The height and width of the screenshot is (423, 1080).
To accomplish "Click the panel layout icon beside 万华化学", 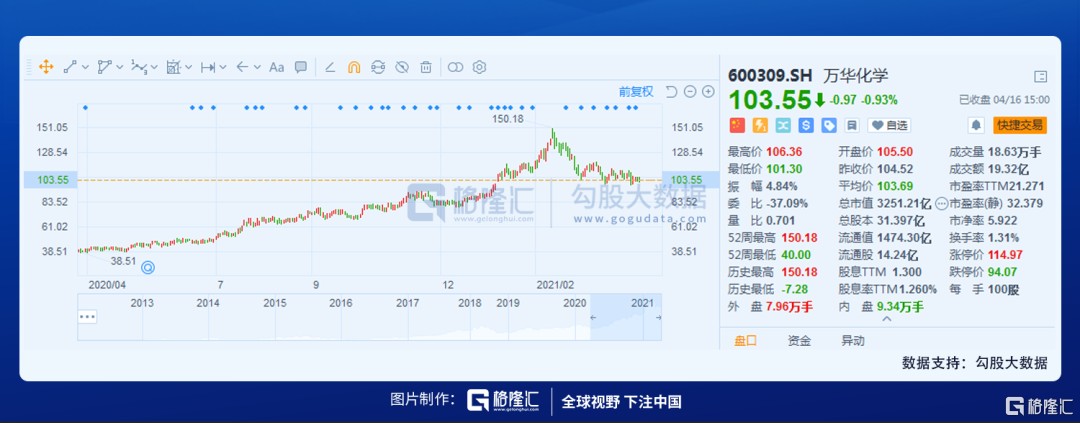I will coord(1040,76).
